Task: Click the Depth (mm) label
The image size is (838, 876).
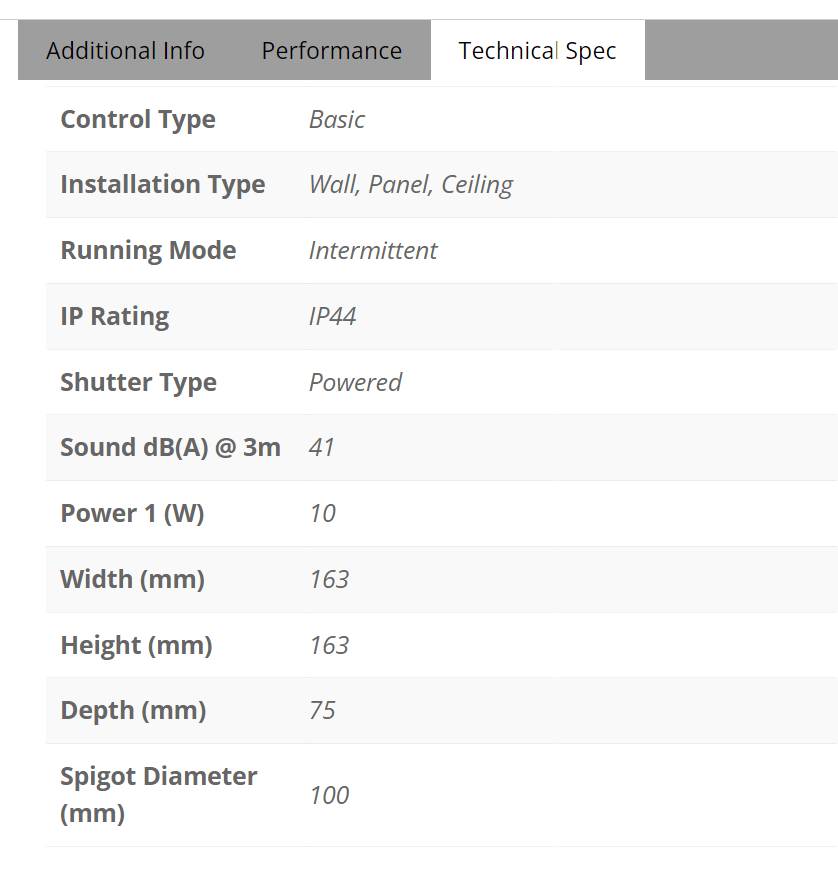Action: (133, 711)
